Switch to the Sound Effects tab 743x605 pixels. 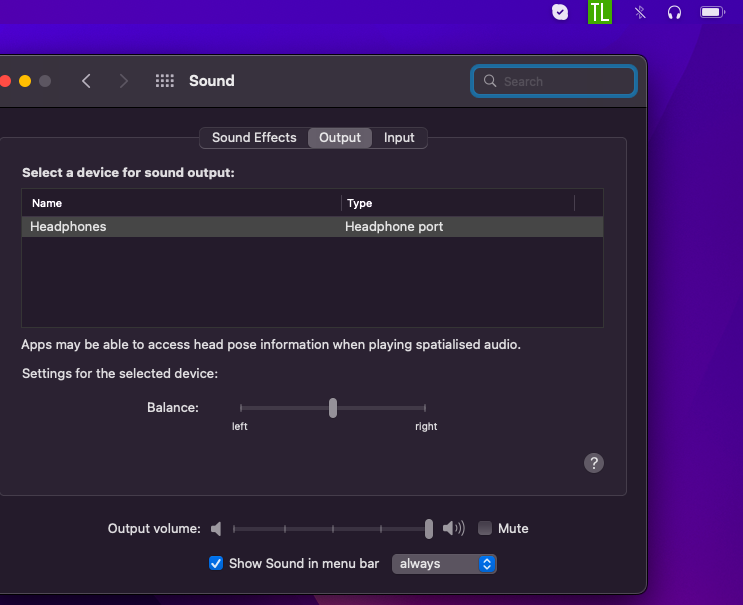[254, 138]
